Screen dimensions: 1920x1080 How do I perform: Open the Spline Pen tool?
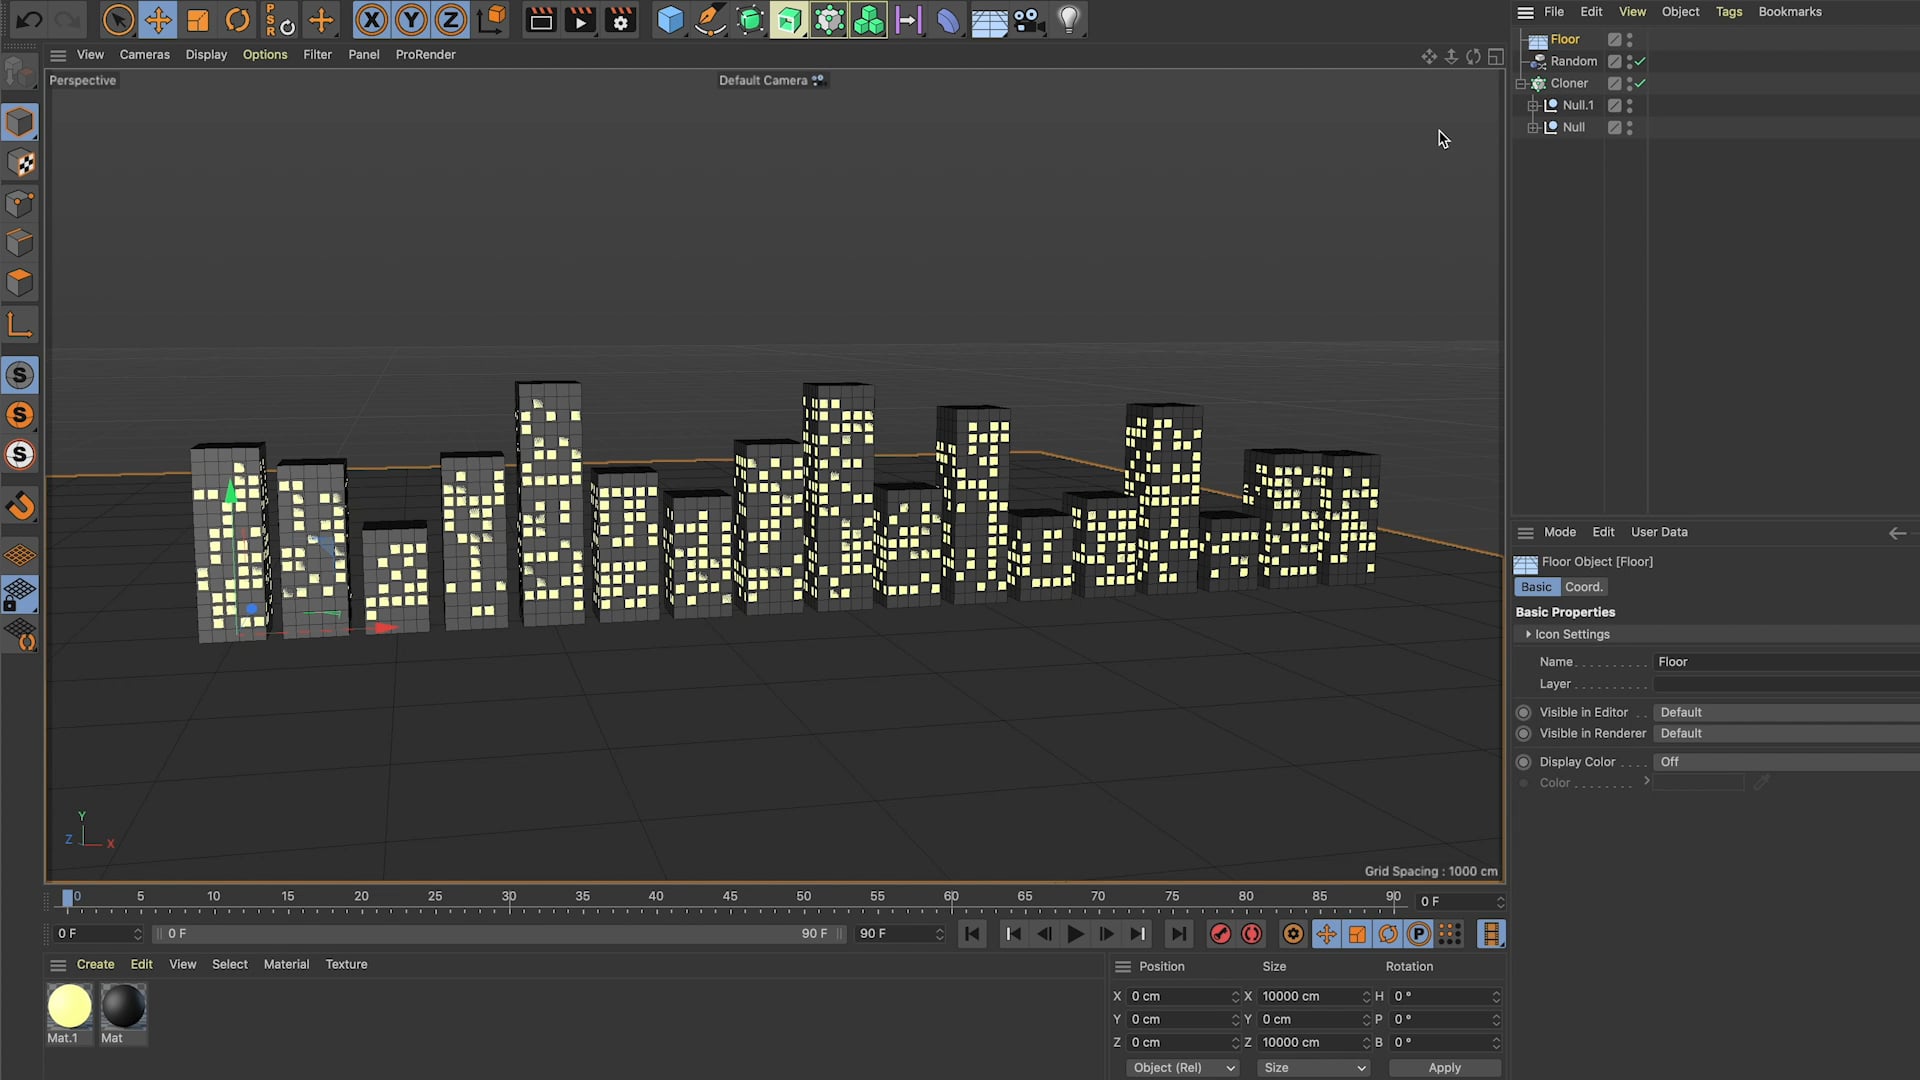[710, 19]
